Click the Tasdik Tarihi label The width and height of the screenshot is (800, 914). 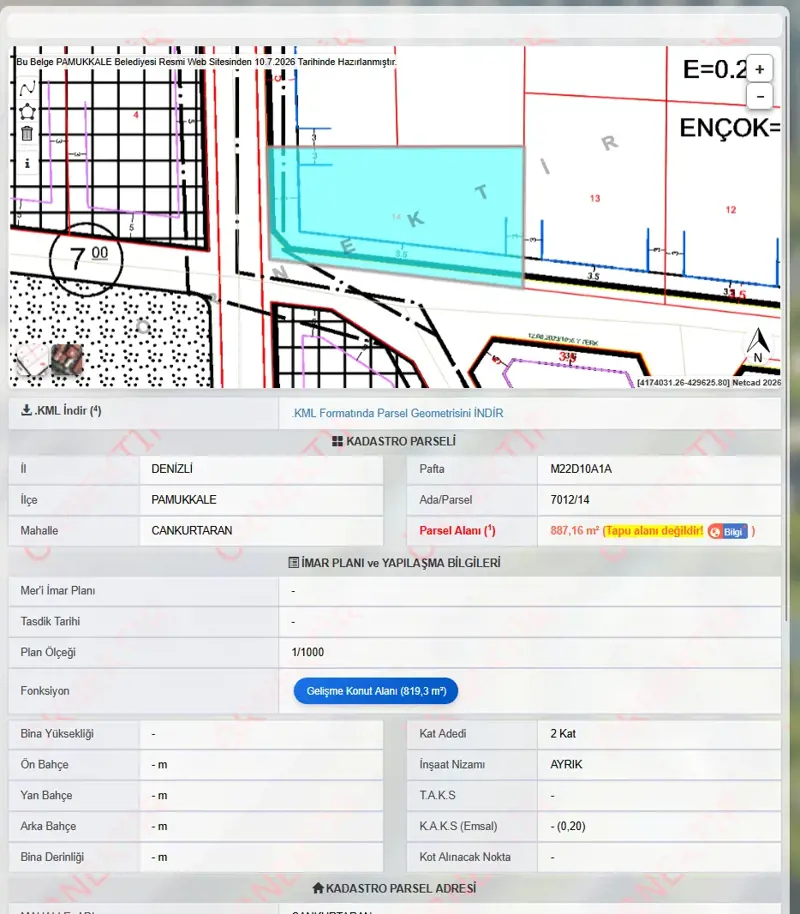[50, 621]
